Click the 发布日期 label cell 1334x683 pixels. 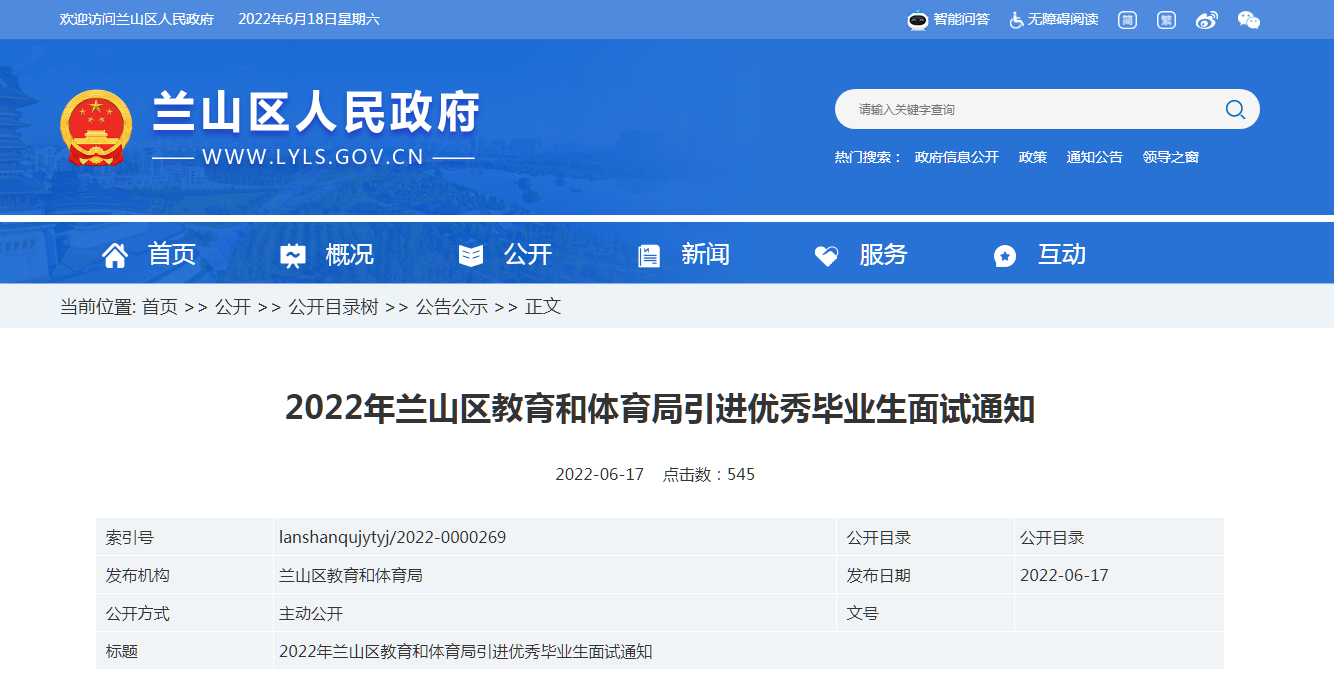(879, 575)
